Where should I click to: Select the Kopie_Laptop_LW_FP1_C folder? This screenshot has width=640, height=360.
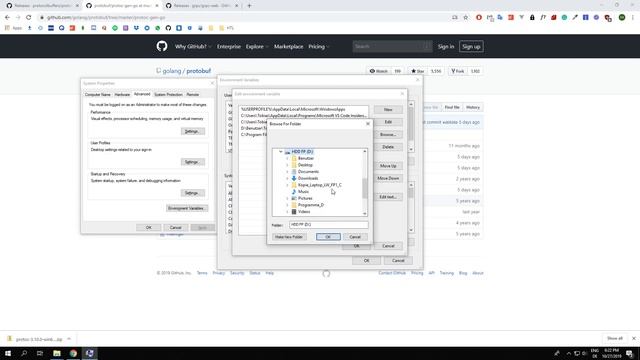tap(320, 185)
